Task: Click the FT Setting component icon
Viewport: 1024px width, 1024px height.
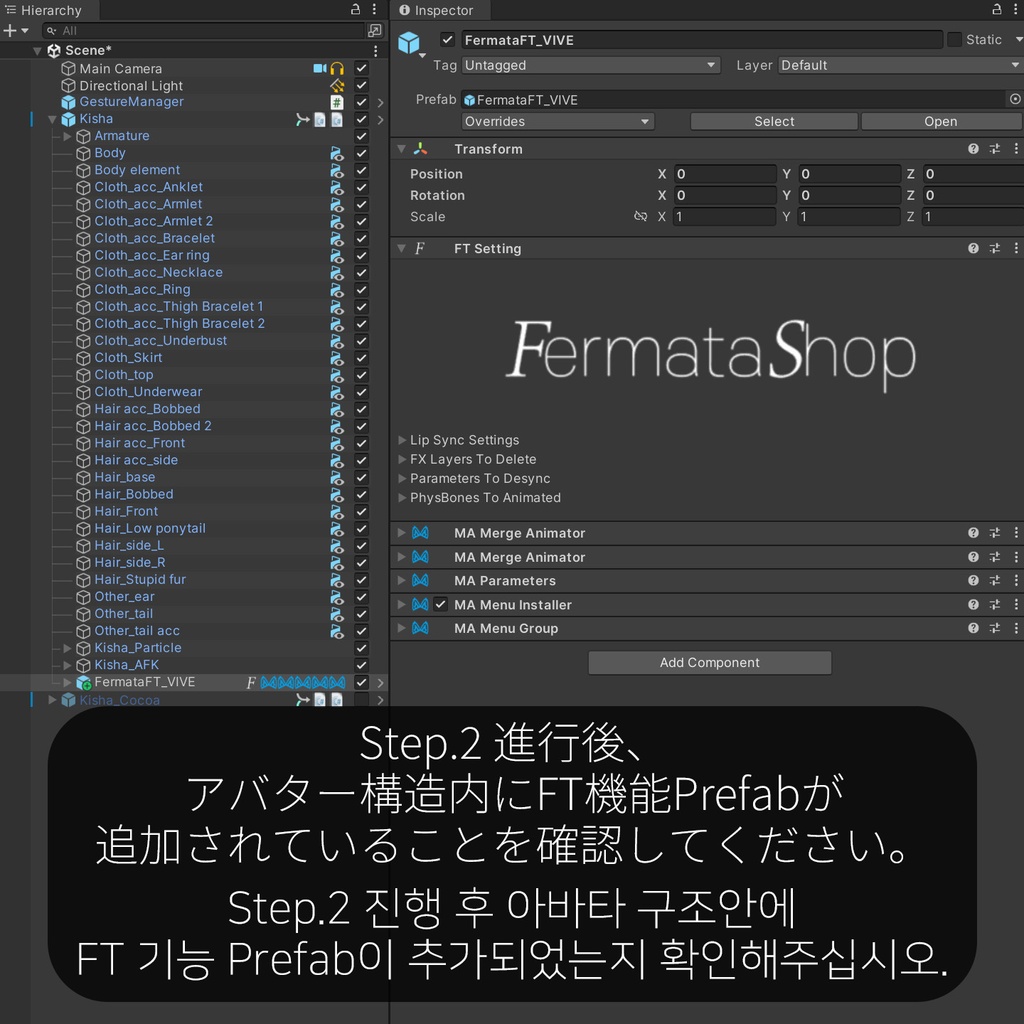Action: click(418, 248)
